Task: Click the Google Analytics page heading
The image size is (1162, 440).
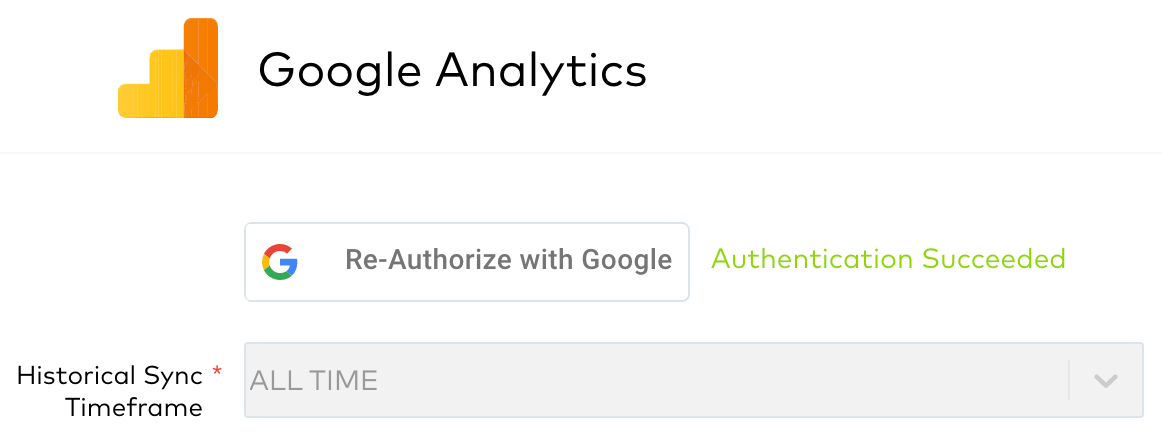Action: [452, 72]
